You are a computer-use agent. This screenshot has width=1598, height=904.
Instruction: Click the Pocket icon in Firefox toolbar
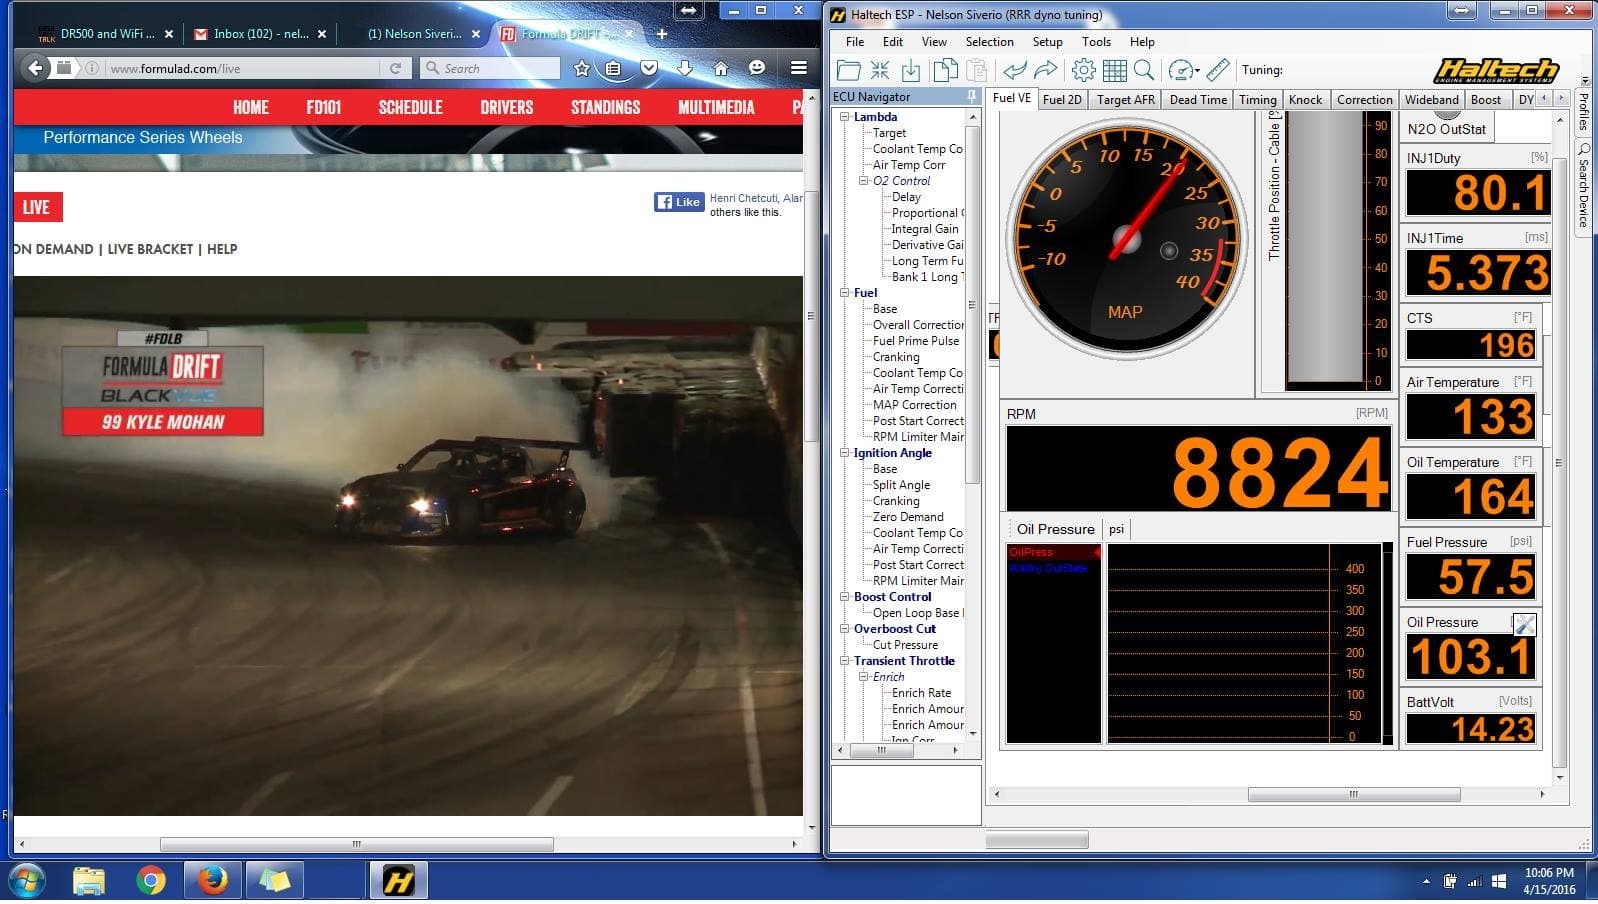click(649, 68)
